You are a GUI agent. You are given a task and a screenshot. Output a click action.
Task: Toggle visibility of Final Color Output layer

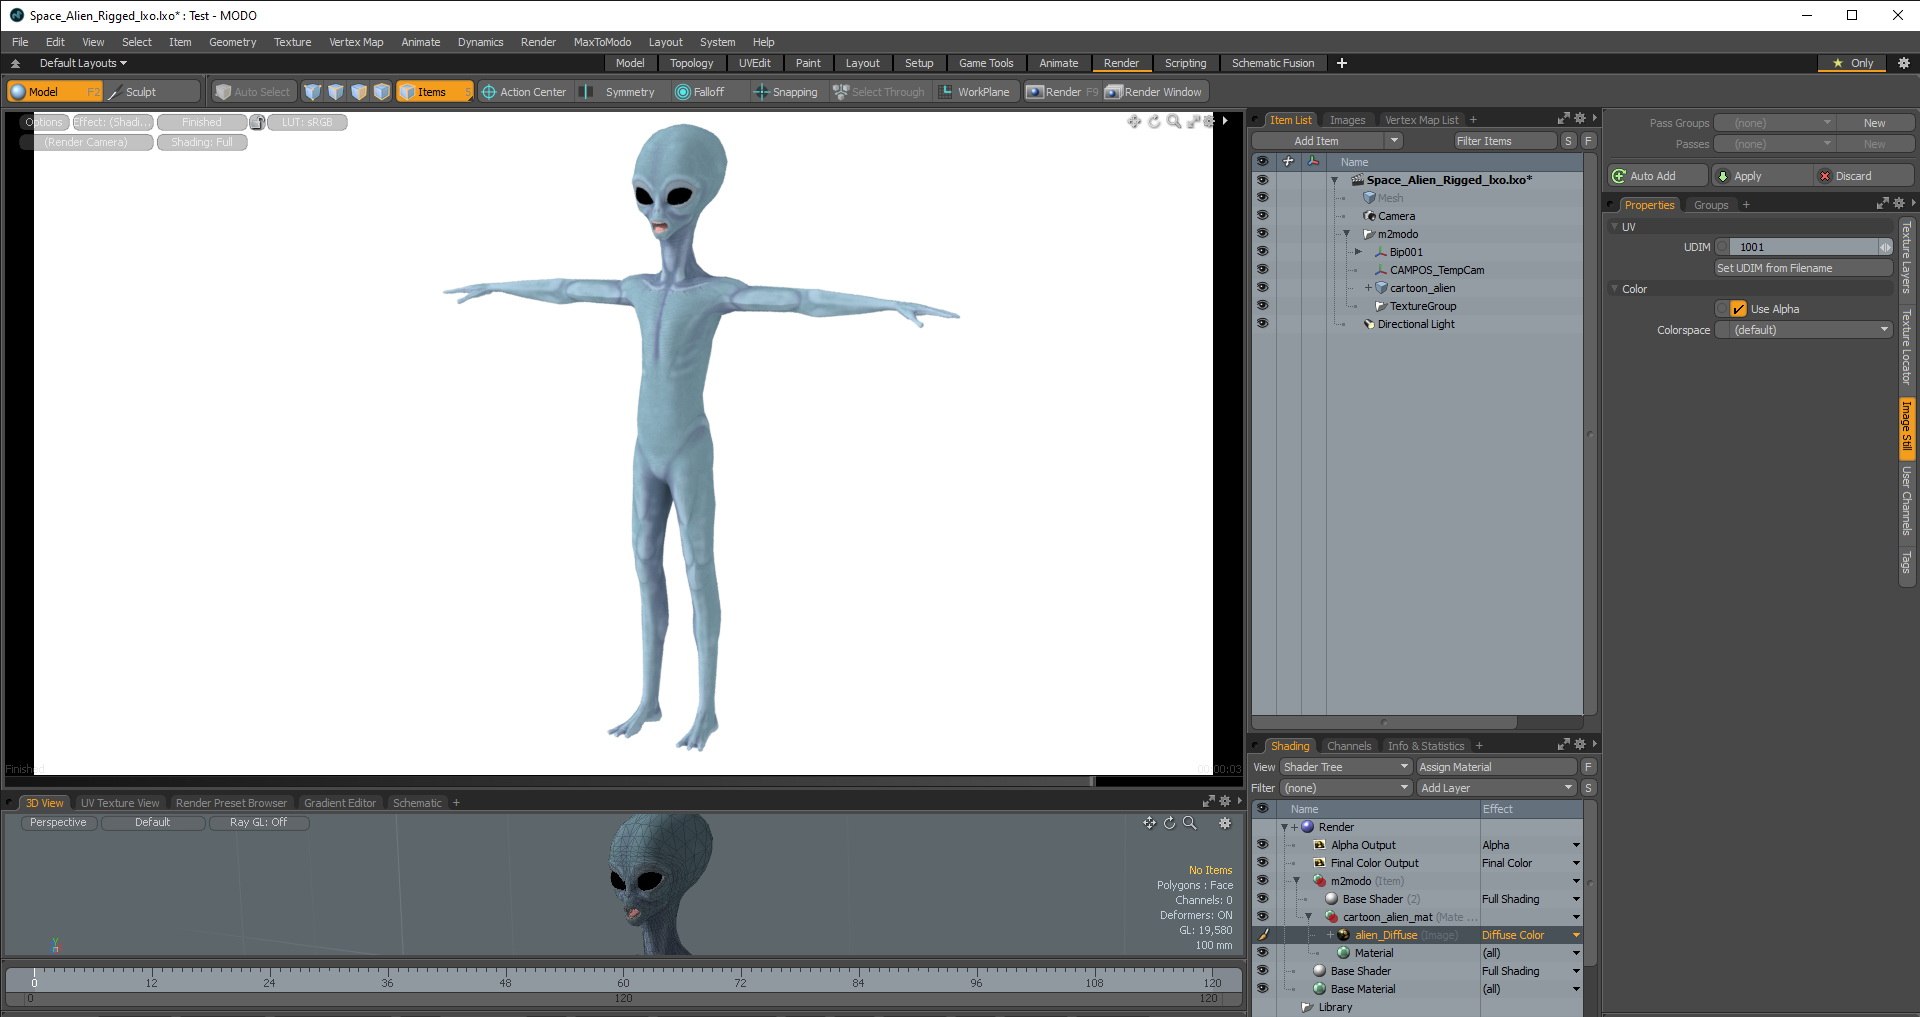[1262, 863]
